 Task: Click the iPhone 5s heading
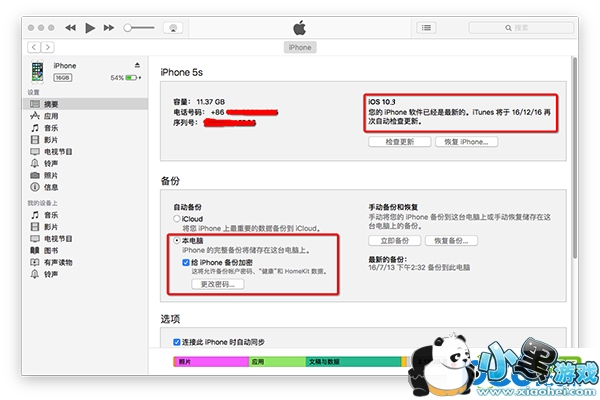pos(181,72)
